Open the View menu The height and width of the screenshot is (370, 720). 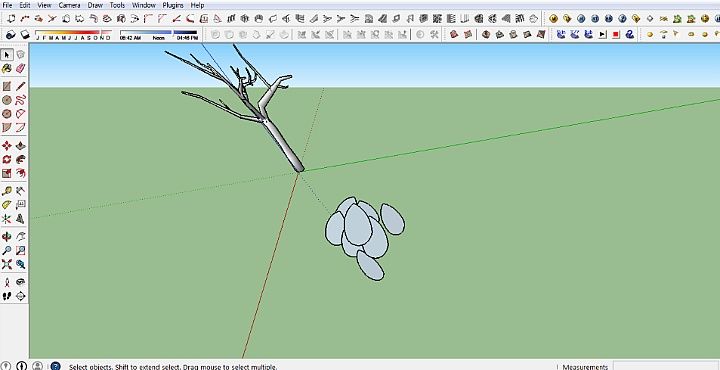click(x=44, y=5)
